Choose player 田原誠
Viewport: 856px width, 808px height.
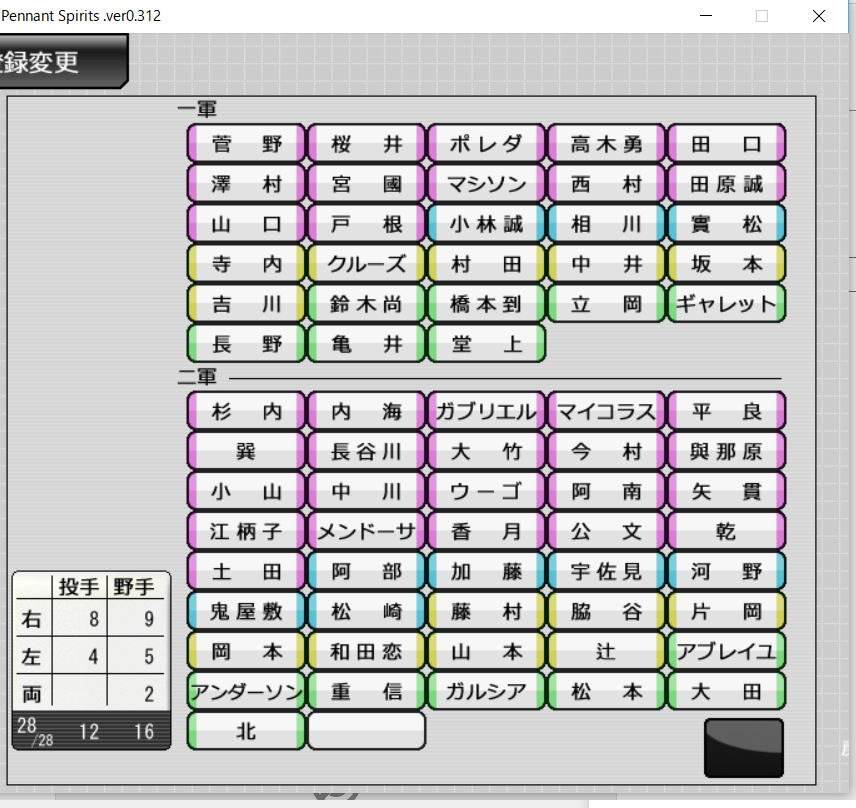pyautogui.click(x=727, y=184)
